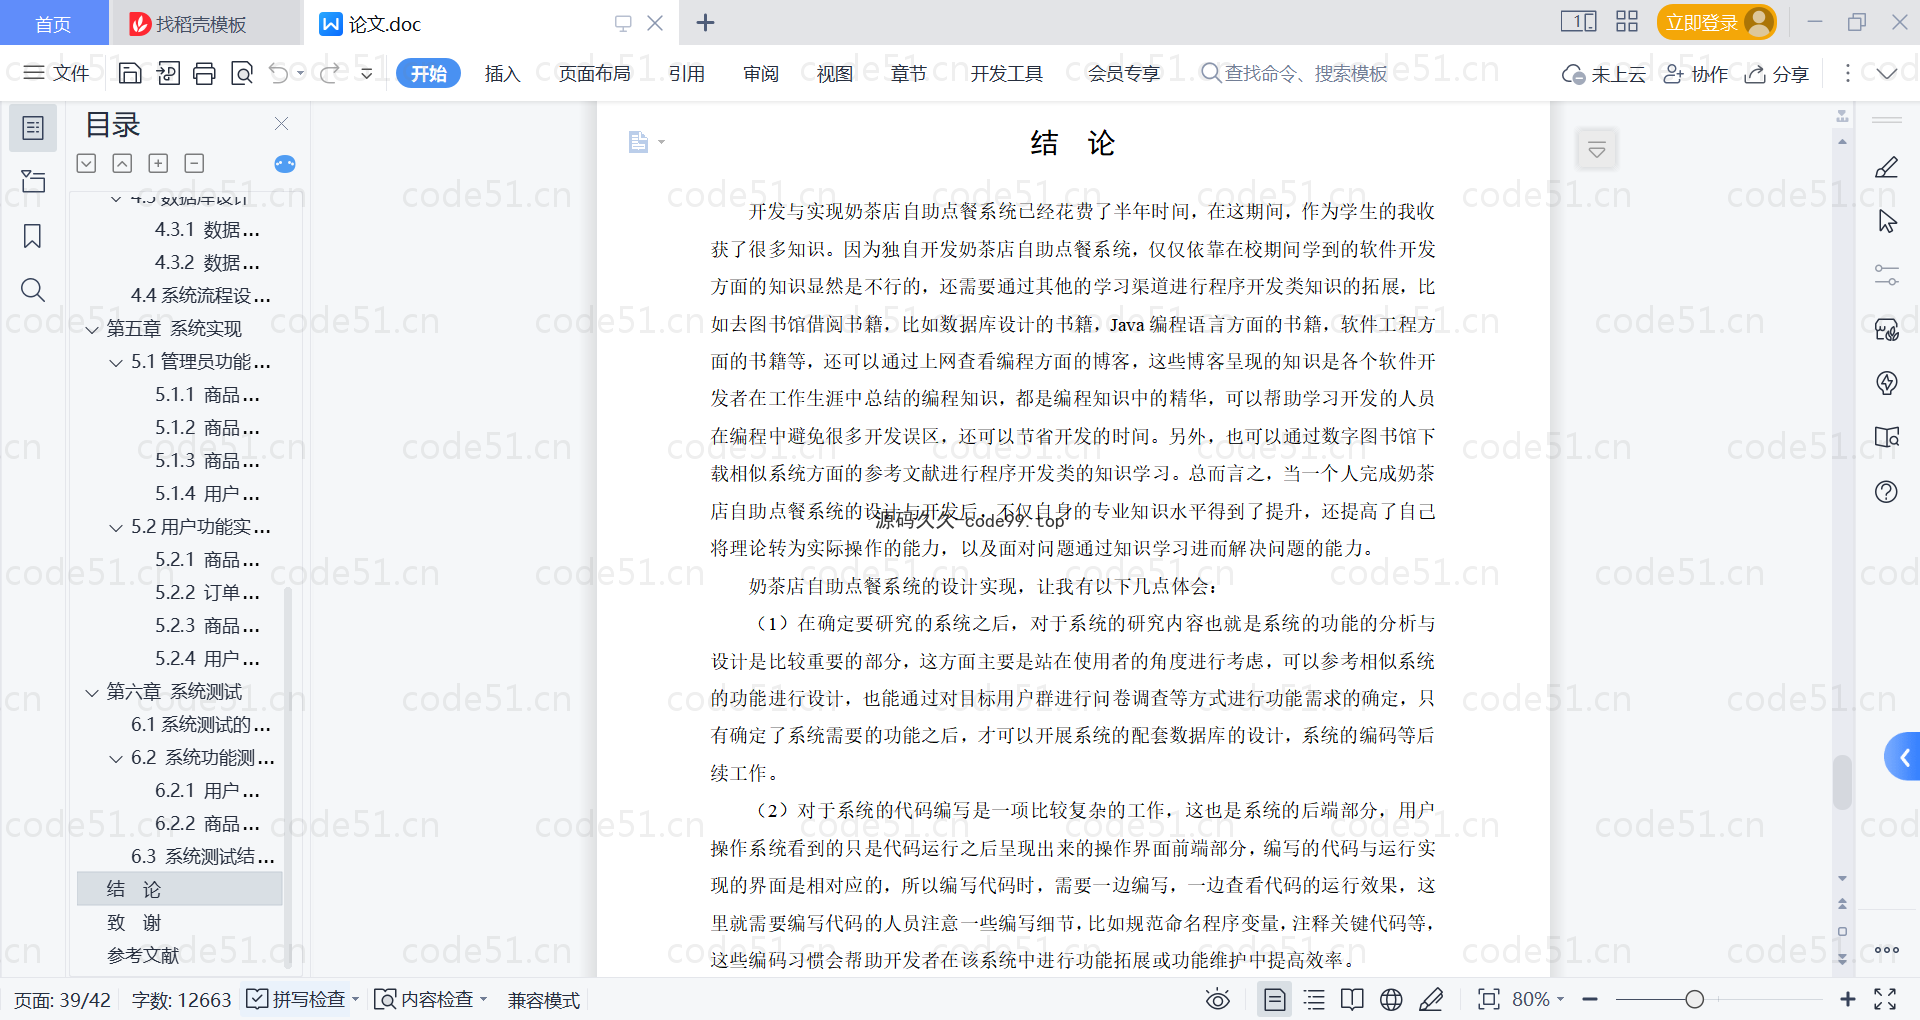This screenshot has width=1920, height=1020.
Task: Open the chapter navigation icon in left sidebar
Action: pyautogui.click(x=33, y=181)
